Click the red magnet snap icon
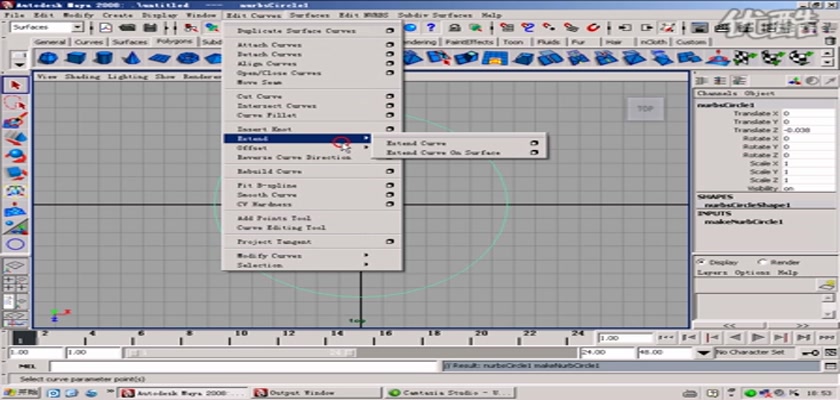The image size is (840, 400). [593, 27]
